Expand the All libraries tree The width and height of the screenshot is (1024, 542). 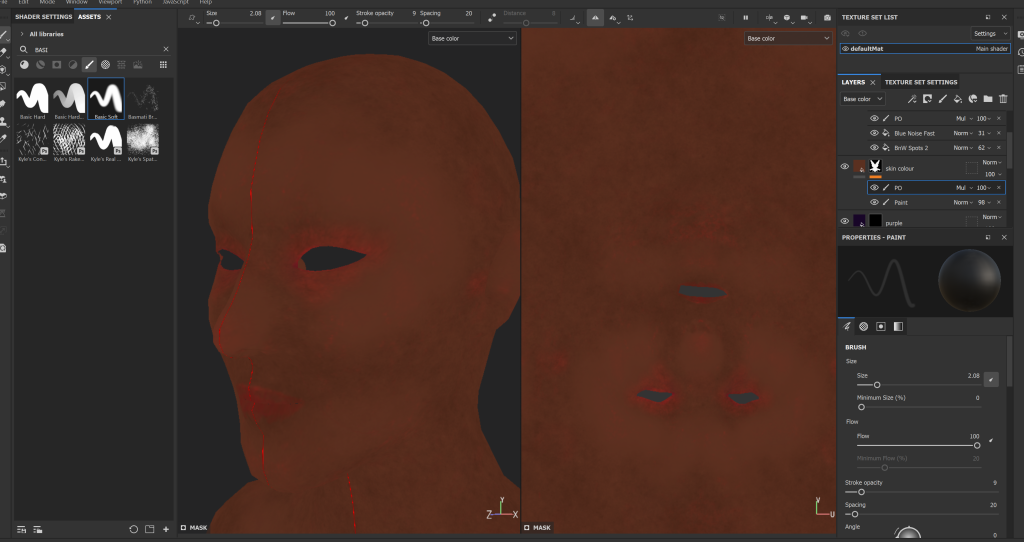(22, 34)
